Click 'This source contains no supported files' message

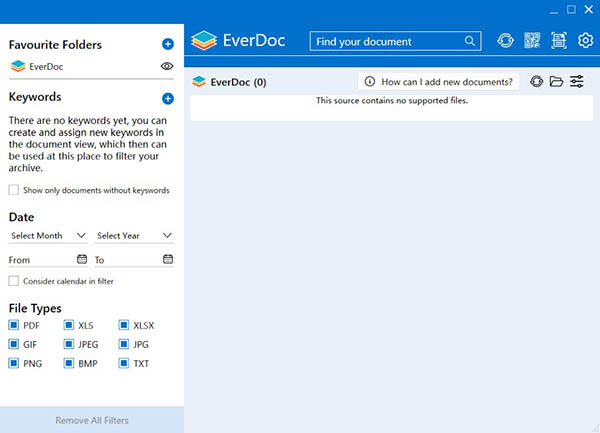[x=392, y=101]
